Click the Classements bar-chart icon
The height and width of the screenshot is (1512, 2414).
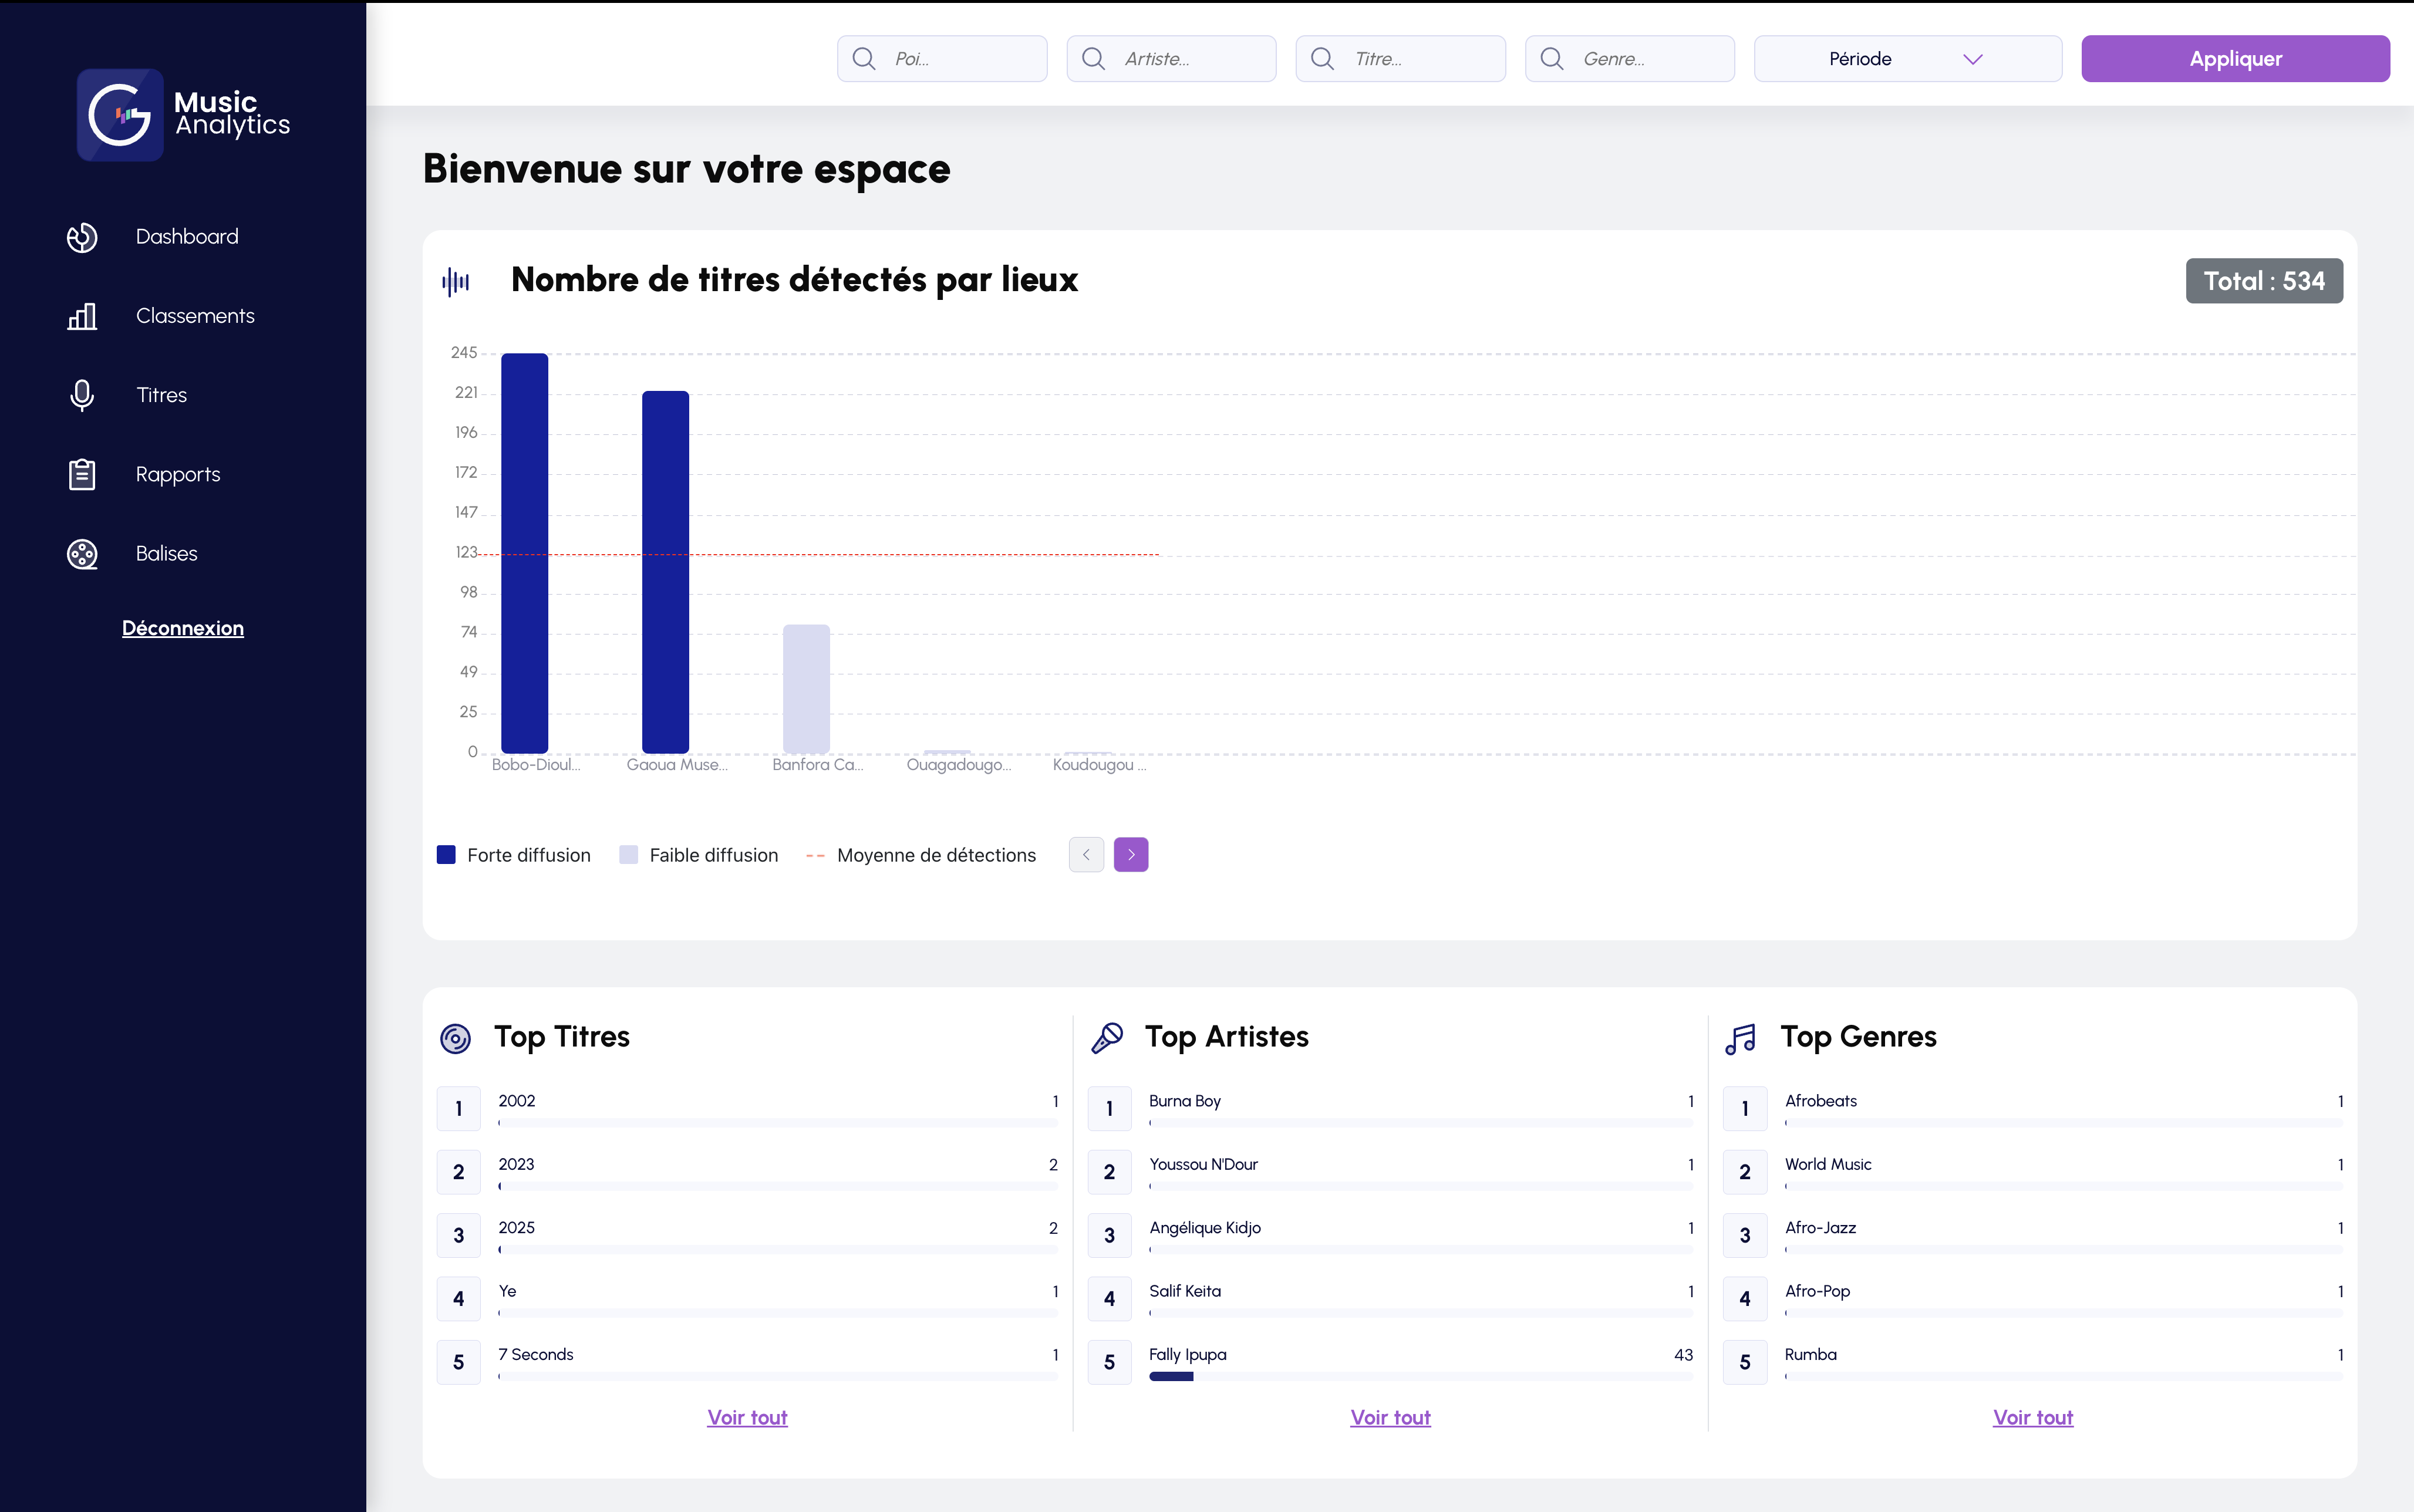click(82, 316)
